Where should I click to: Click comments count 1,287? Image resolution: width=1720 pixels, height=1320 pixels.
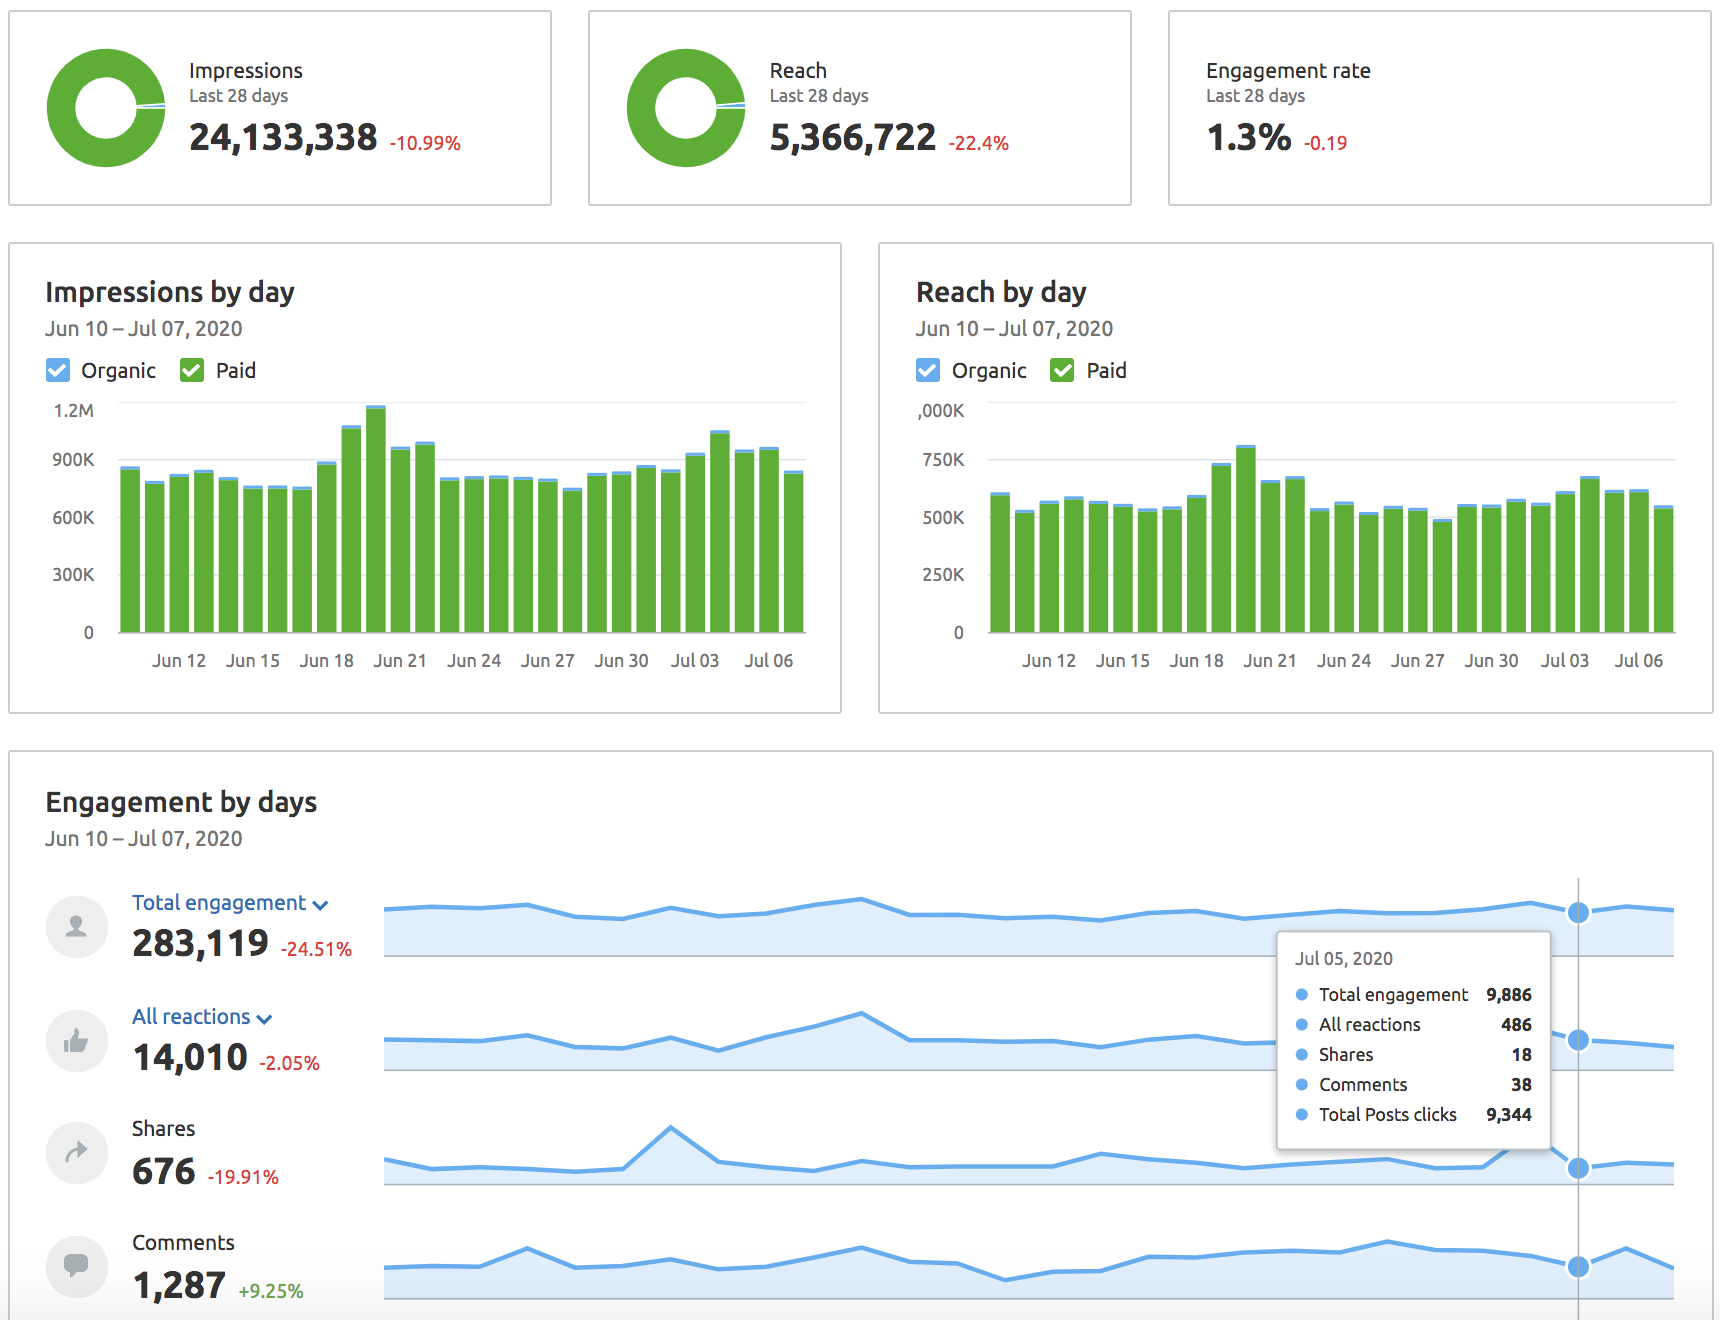coord(179,1285)
